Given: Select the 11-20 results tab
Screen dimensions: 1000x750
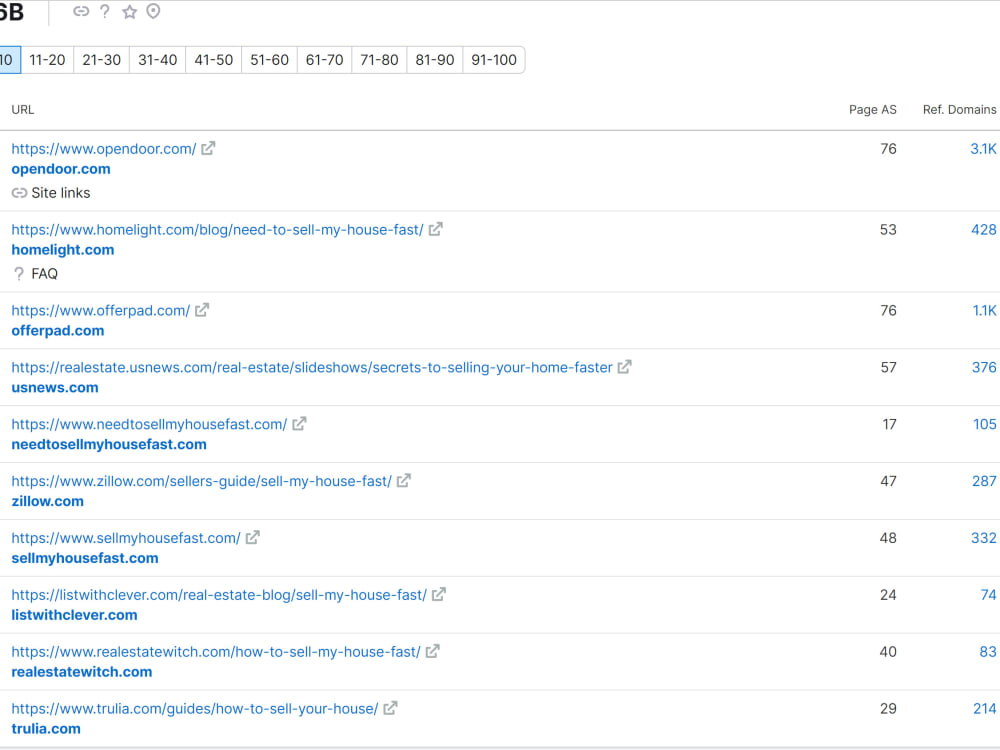Looking at the screenshot, I should [47, 60].
